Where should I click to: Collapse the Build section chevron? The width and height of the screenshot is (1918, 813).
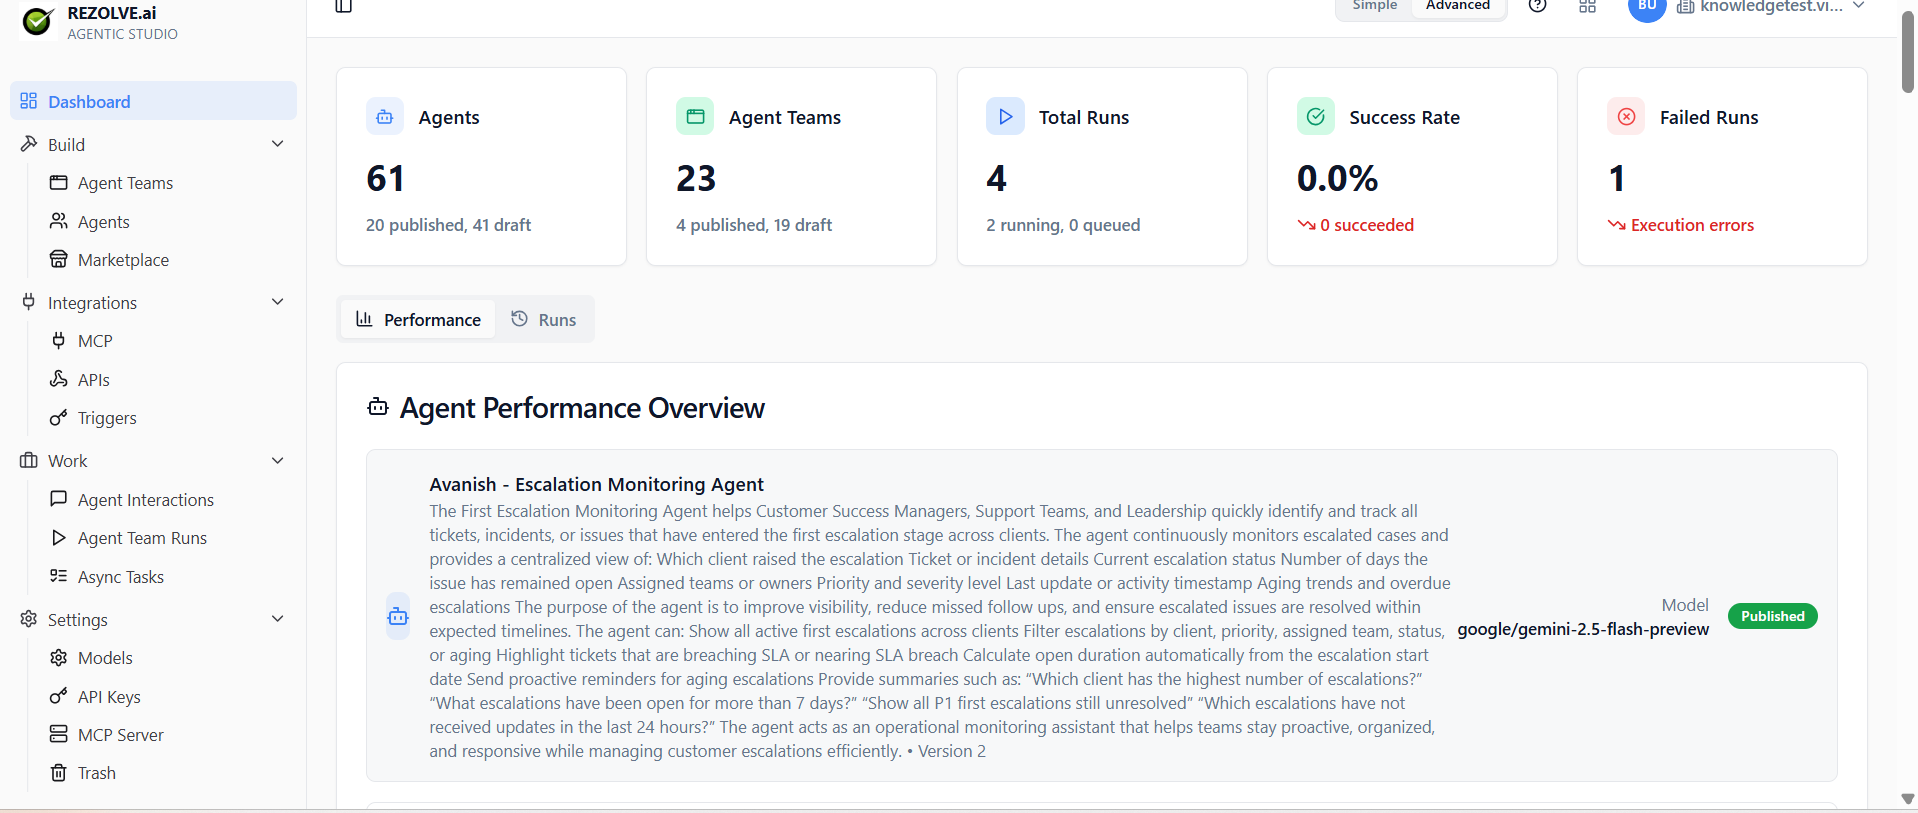278,144
